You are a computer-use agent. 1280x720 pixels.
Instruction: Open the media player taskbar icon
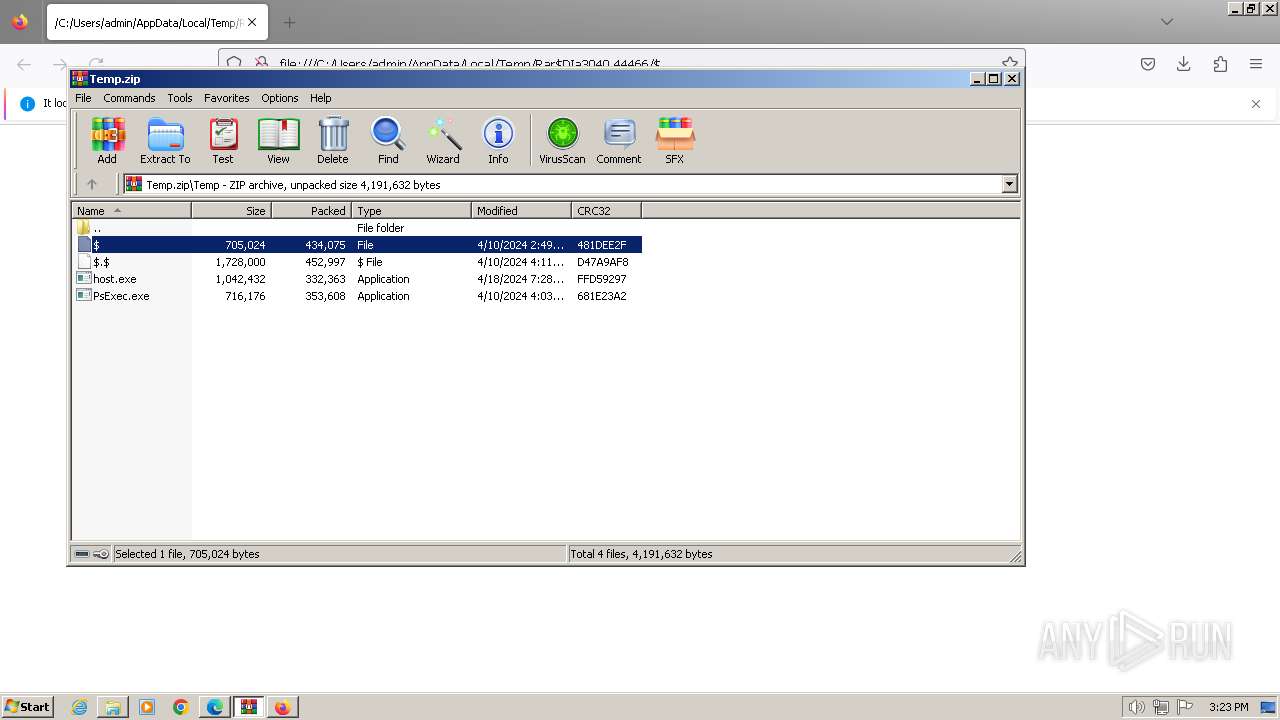(147, 707)
